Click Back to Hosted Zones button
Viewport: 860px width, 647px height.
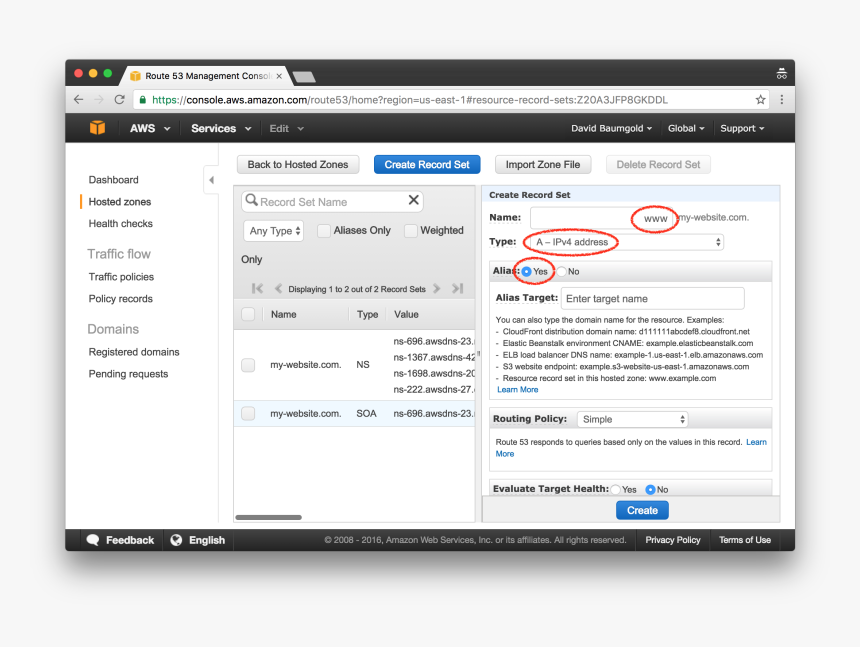tap(298, 164)
